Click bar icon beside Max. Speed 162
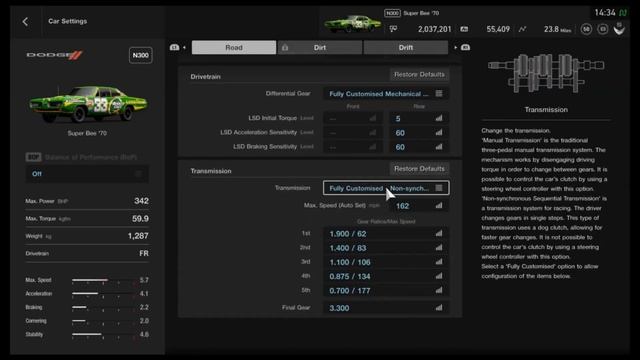Image resolution: width=640 pixels, height=360 pixels. pyautogui.click(x=439, y=205)
